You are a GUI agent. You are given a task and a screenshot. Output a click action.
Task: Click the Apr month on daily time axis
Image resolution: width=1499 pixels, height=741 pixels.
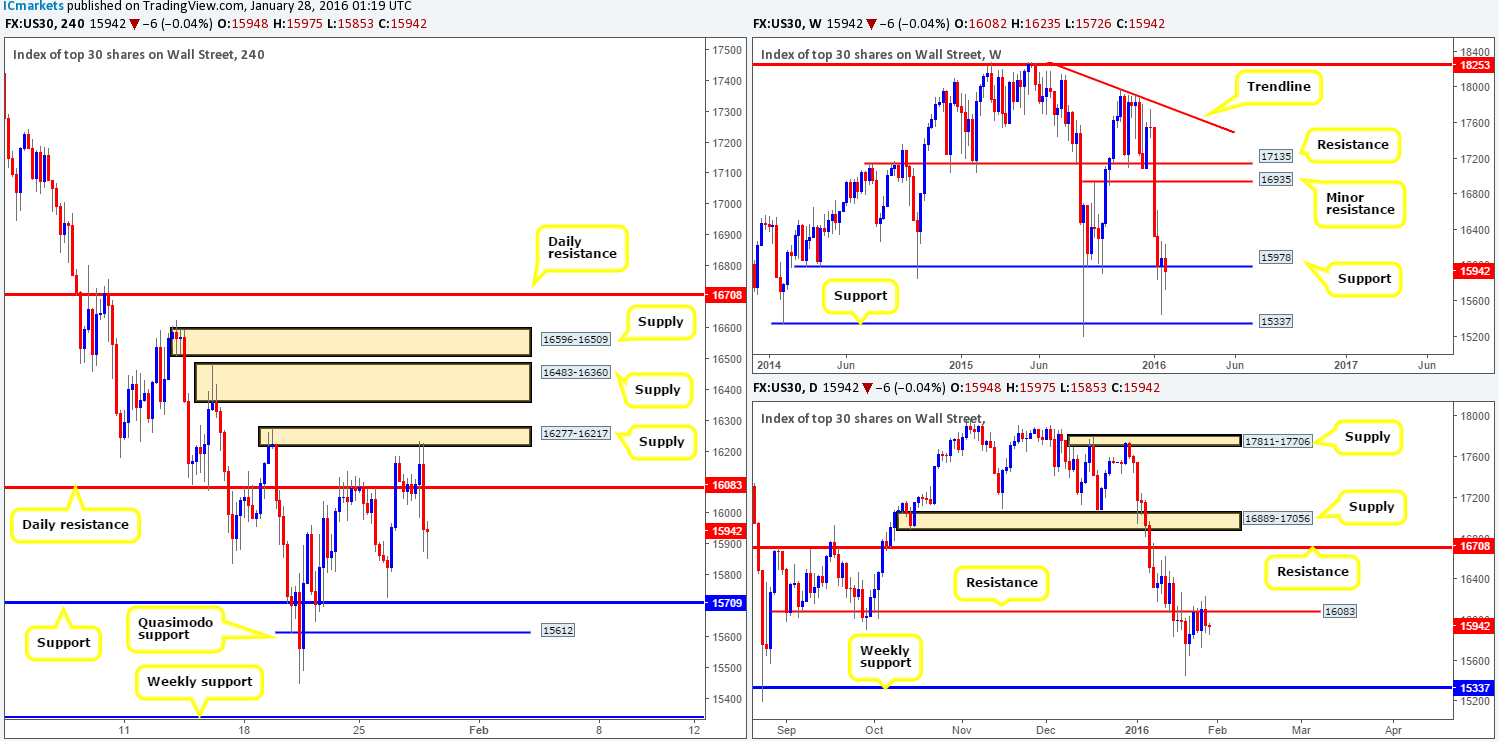1393,731
